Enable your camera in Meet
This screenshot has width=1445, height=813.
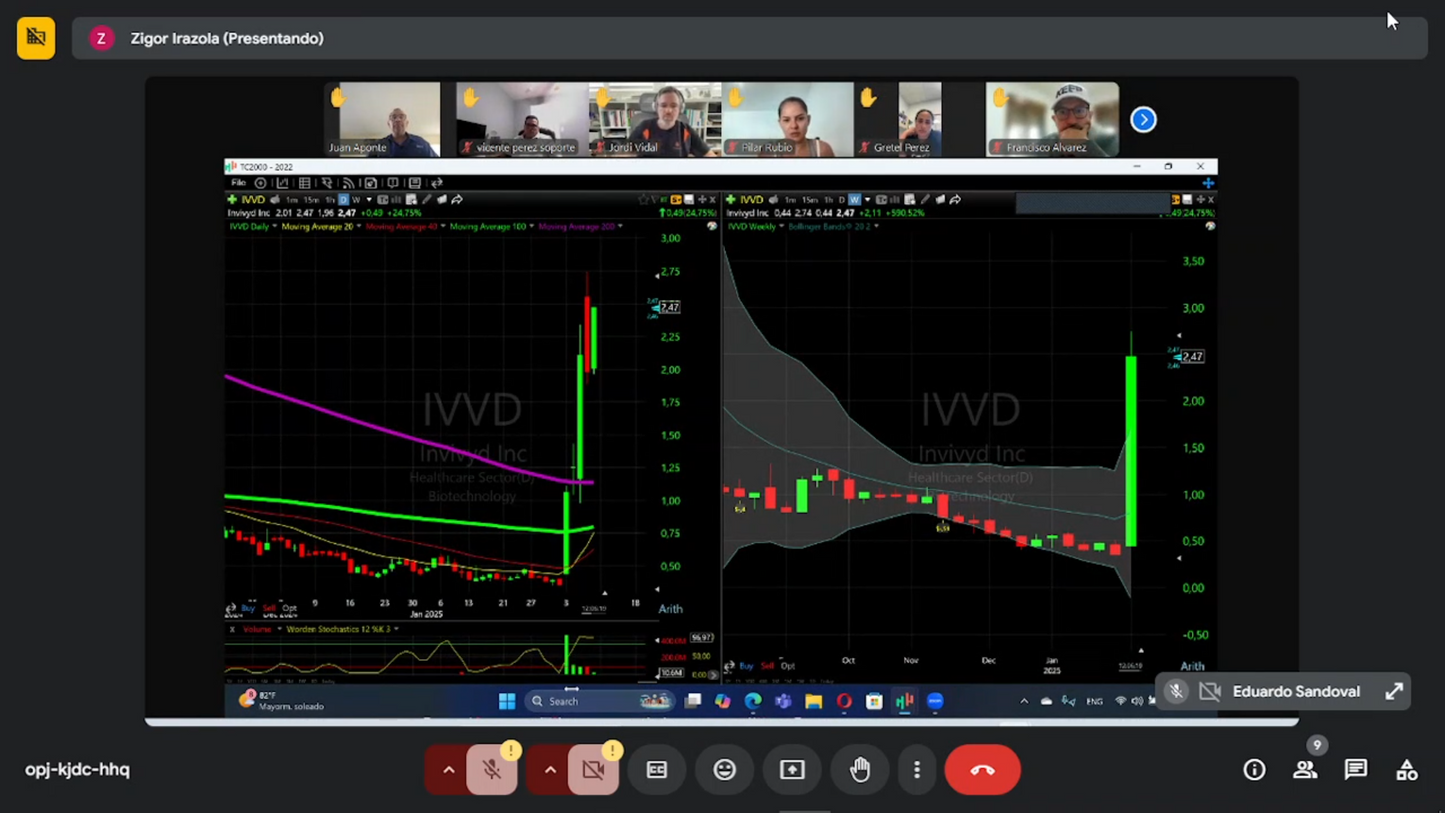tap(593, 769)
